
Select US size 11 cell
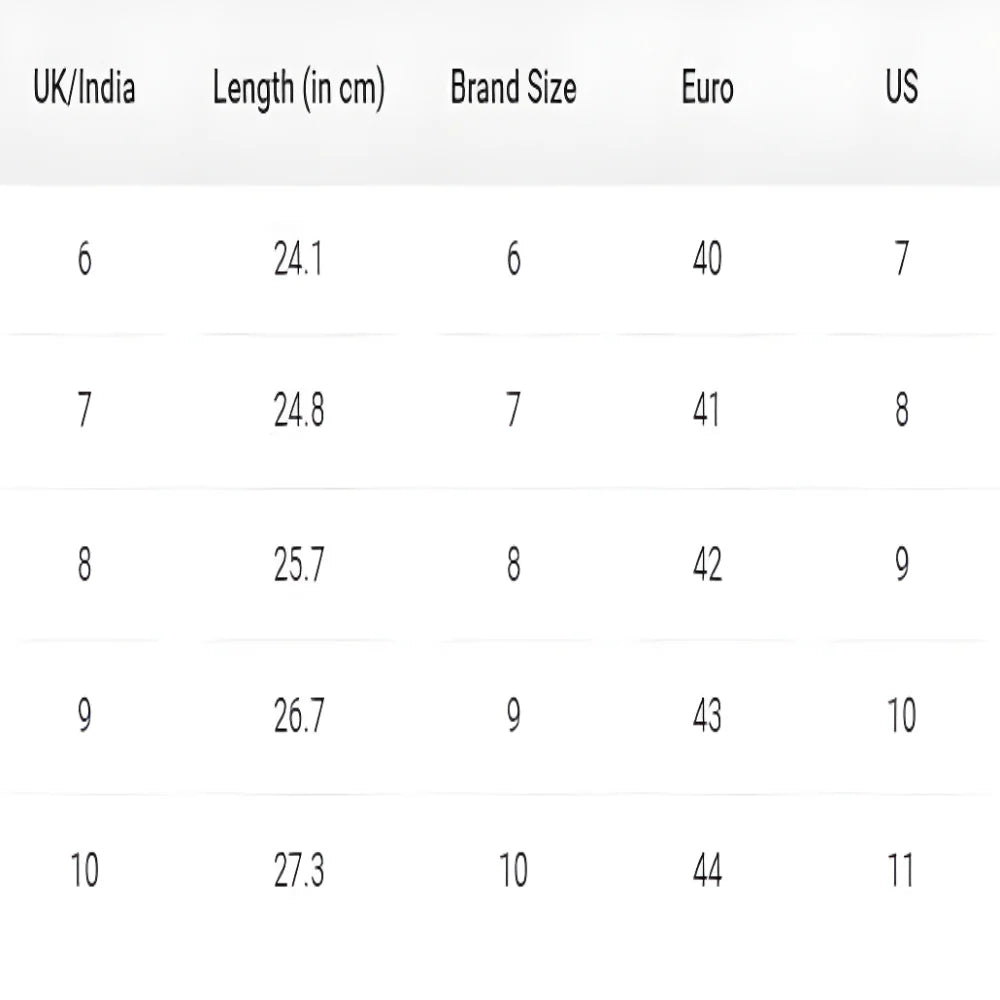tap(901, 871)
